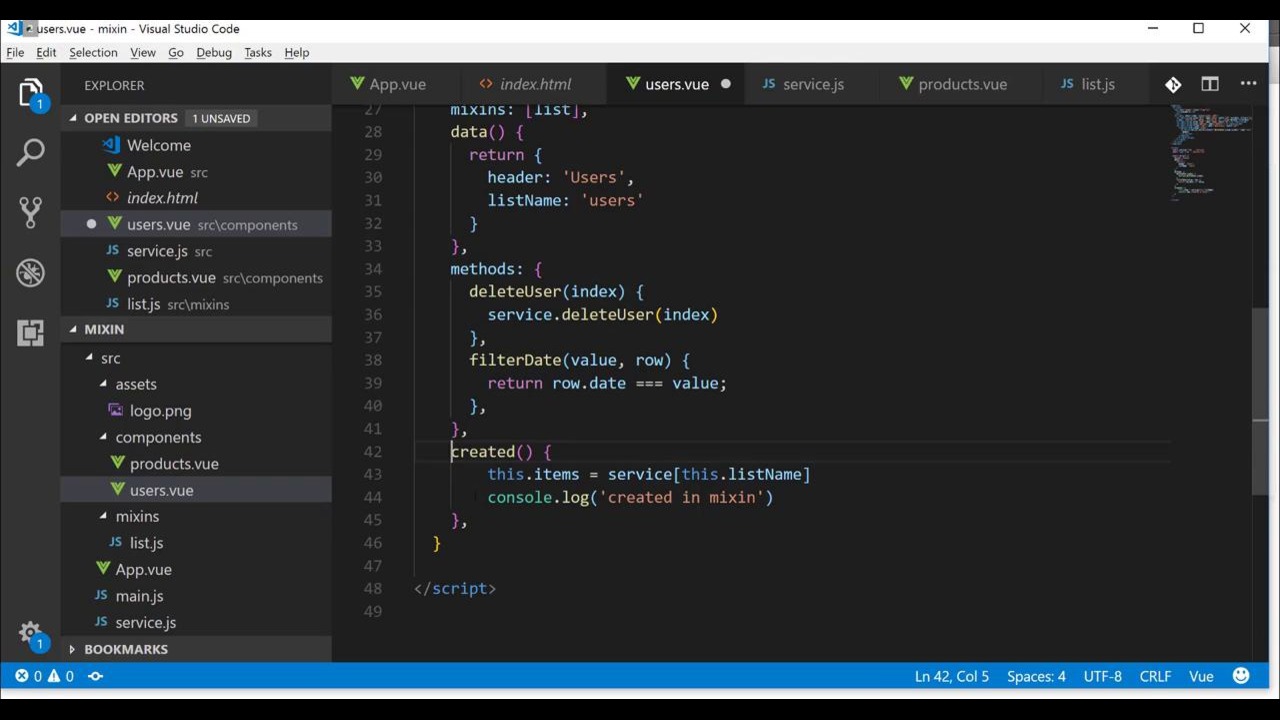Image resolution: width=1280 pixels, height=720 pixels.
Task: Open the Explorer view in activity bar
Action: pos(30,94)
